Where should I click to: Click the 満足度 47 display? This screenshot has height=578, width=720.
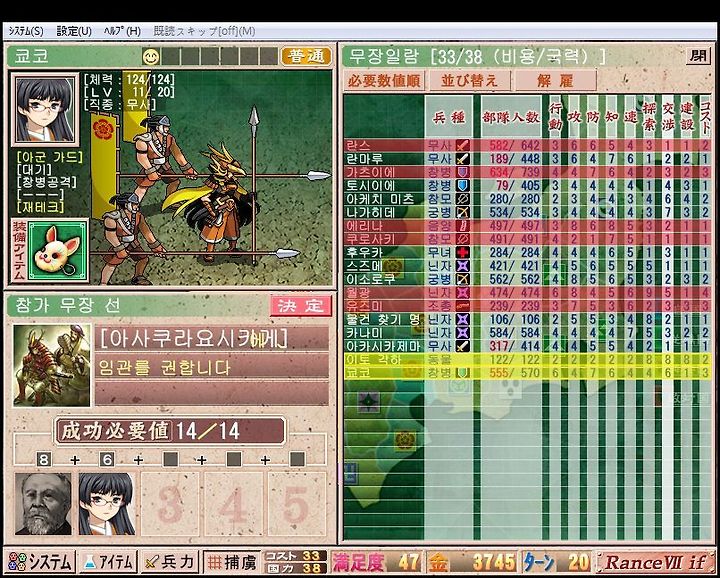point(377,562)
